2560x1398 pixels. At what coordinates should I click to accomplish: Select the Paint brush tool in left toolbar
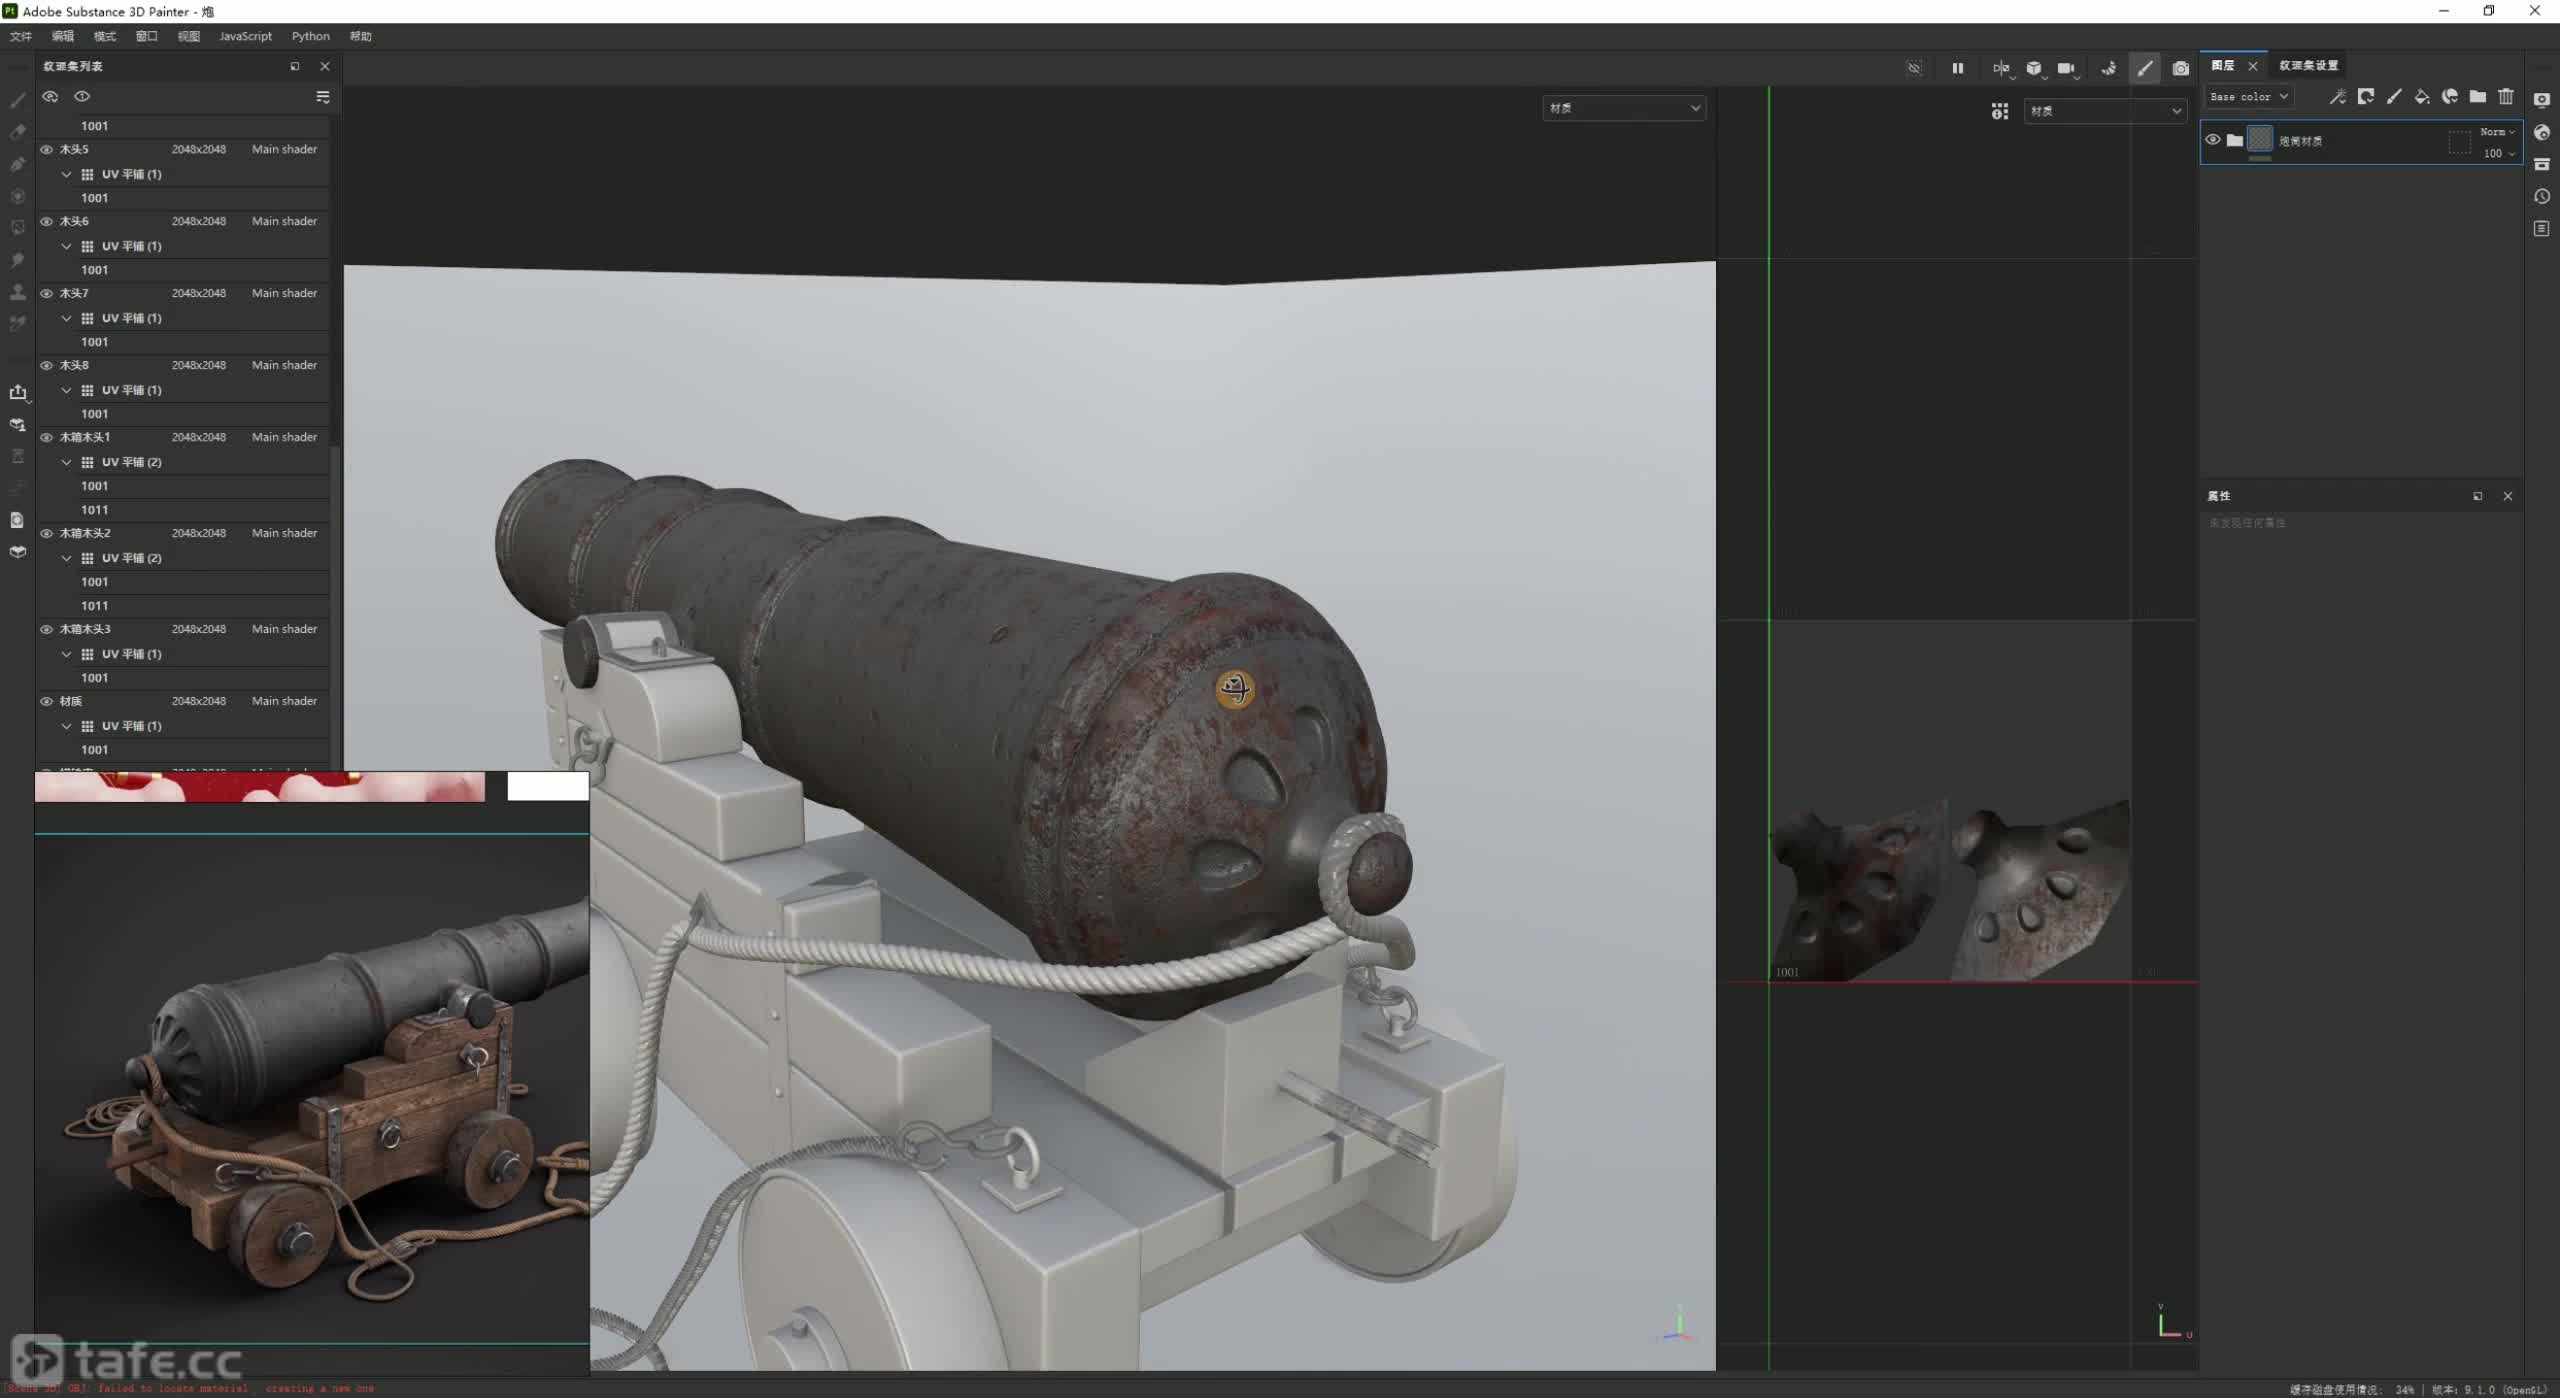17,100
